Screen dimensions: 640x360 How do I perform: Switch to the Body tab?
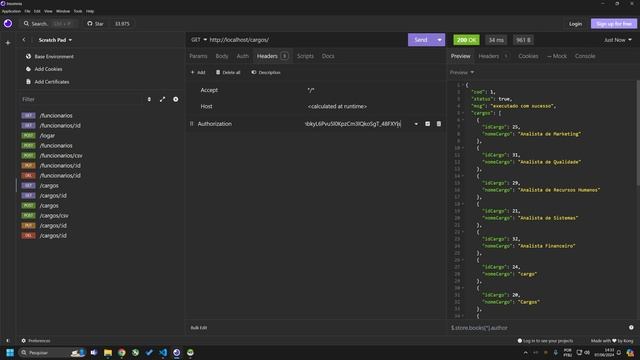[x=222, y=56]
